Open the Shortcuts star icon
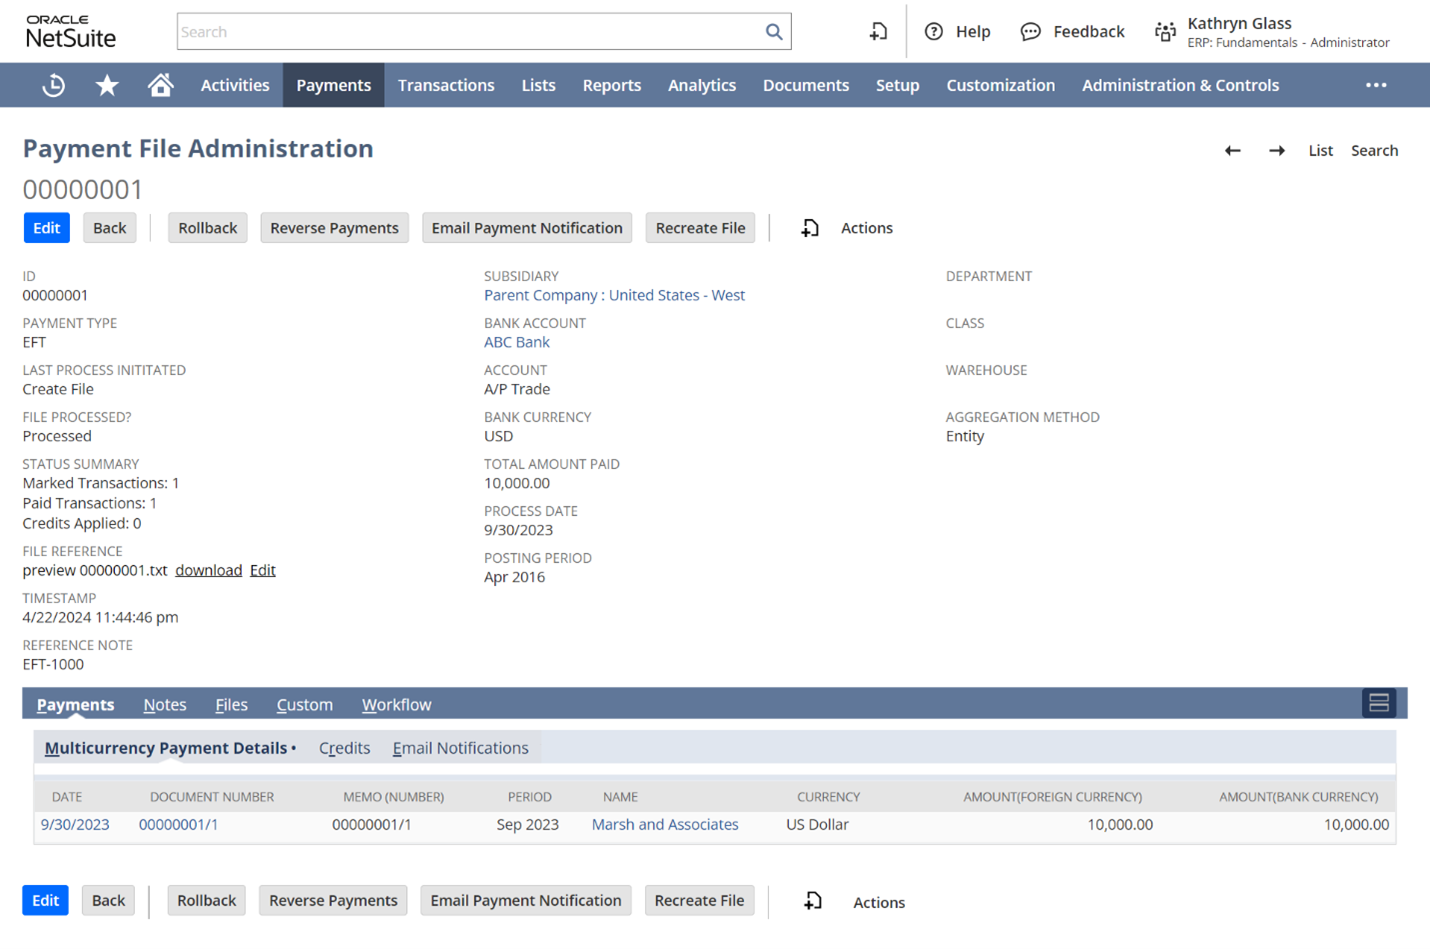Image resolution: width=1430 pixels, height=949 pixels. pos(106,85)
